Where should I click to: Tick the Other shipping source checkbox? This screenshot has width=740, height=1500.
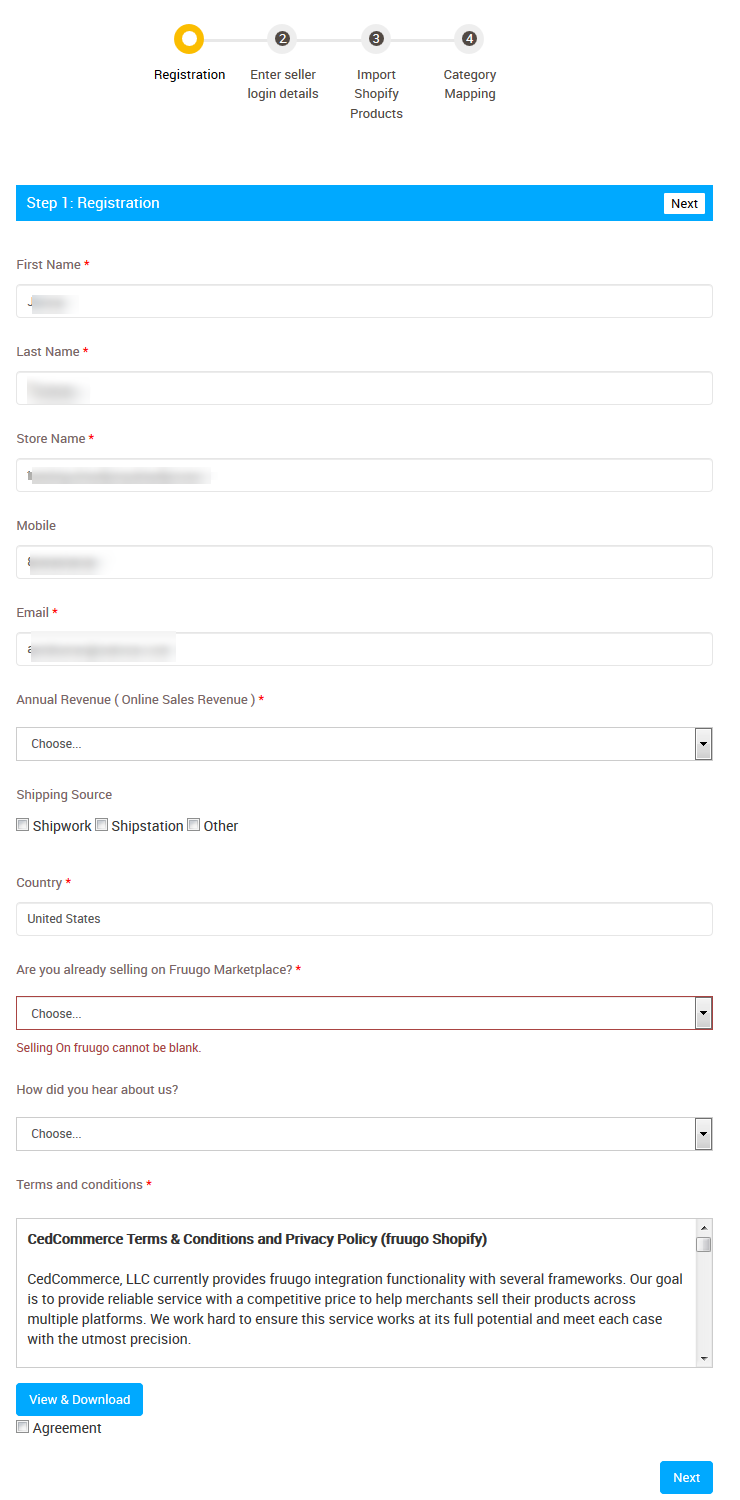coord(194,825)
